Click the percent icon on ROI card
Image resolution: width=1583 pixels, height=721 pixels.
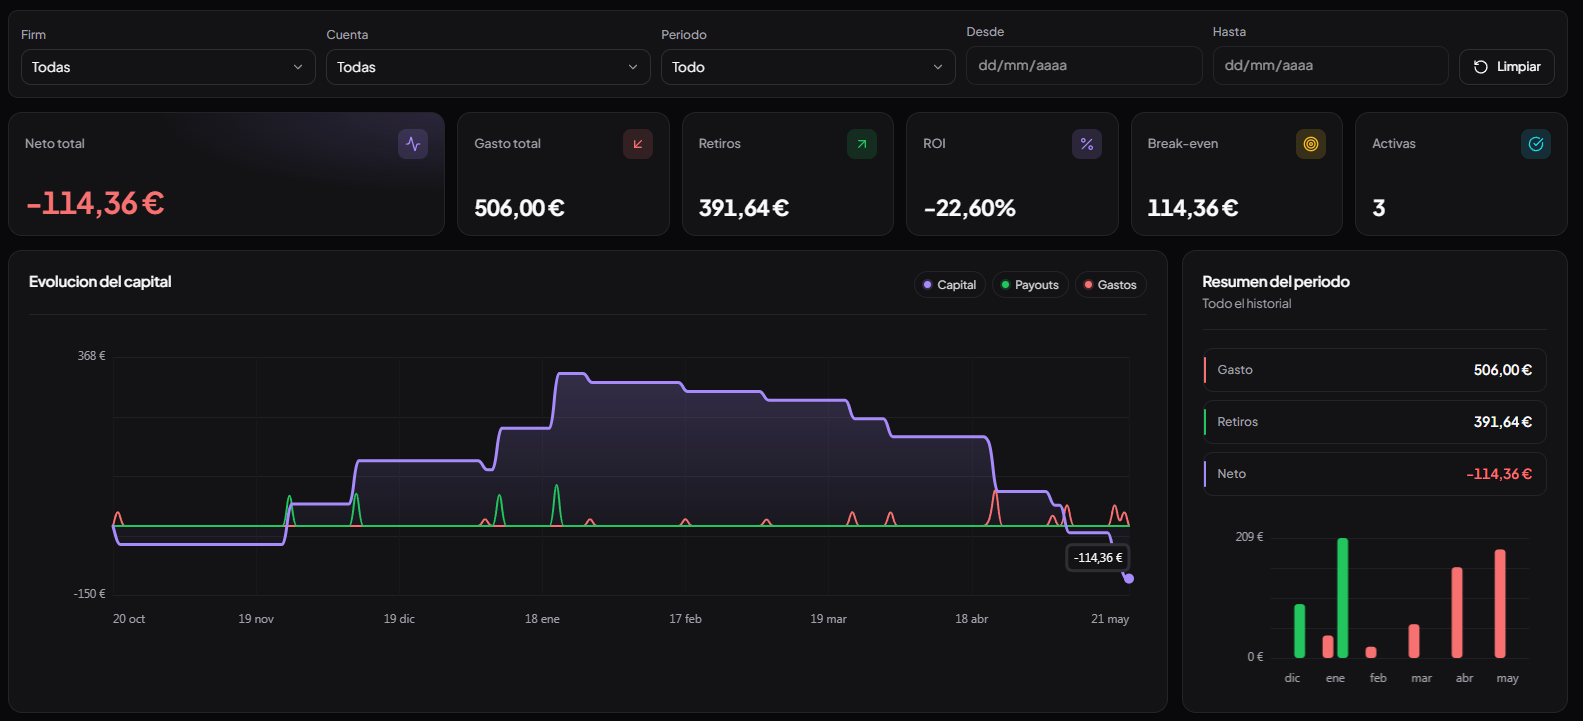[1087, 144]
